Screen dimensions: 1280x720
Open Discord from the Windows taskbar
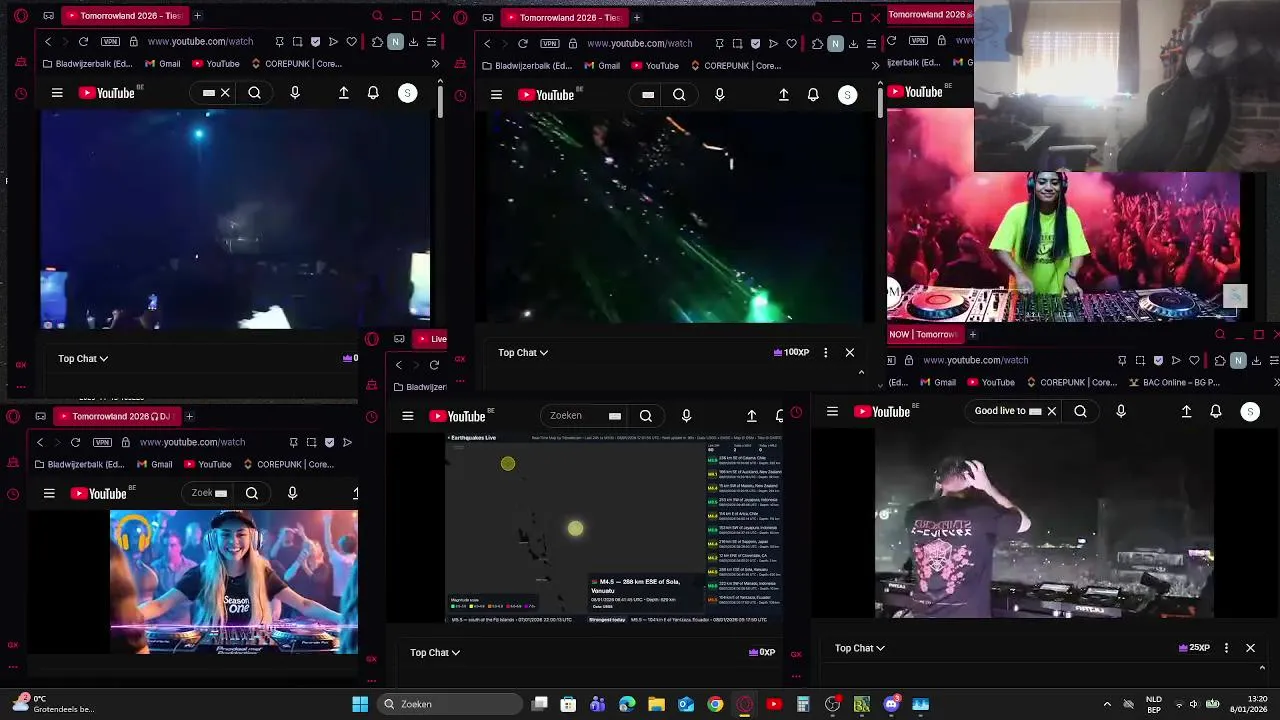click(x=891, y=704)
